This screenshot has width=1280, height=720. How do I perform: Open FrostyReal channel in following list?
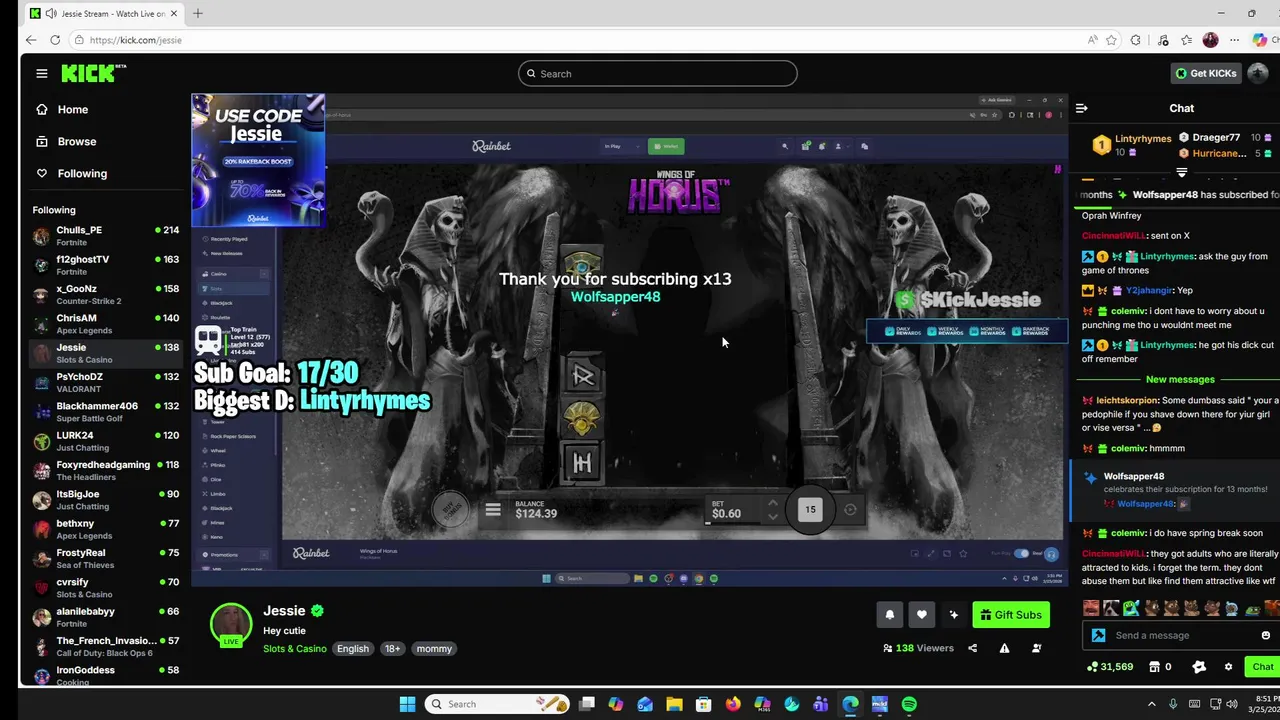[x=105, y=558]
